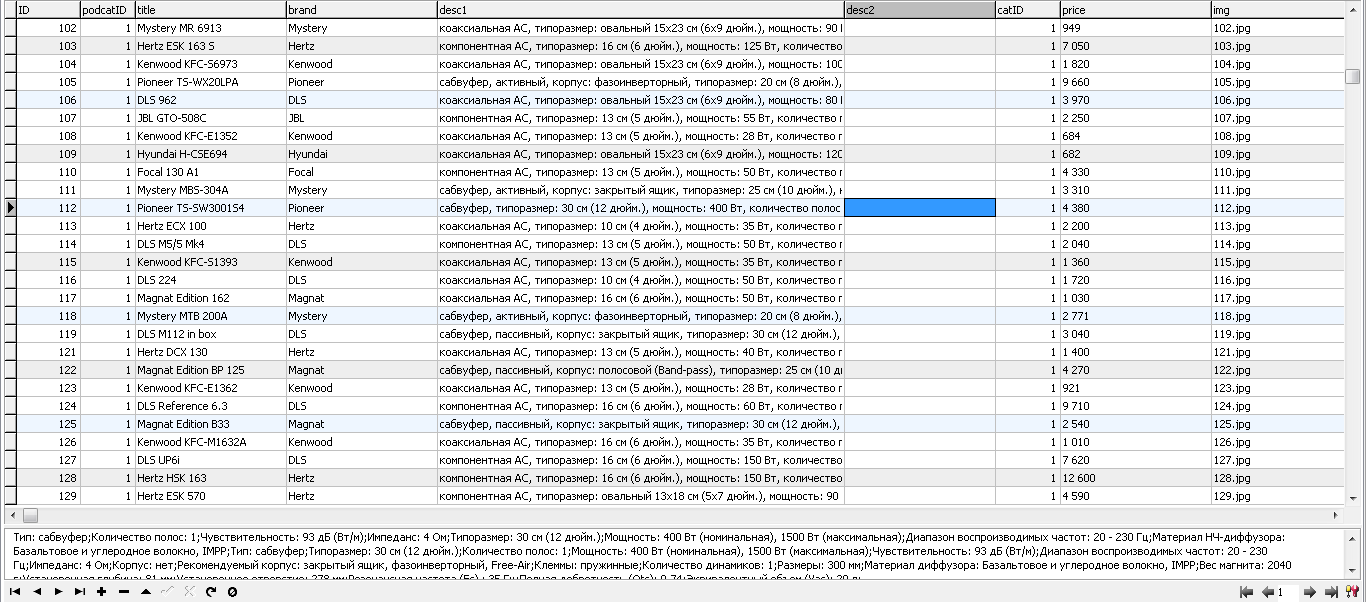Click the horizontal scrollbar thumb
This screenshot has width=1366, height=602.
coord(30,514)
